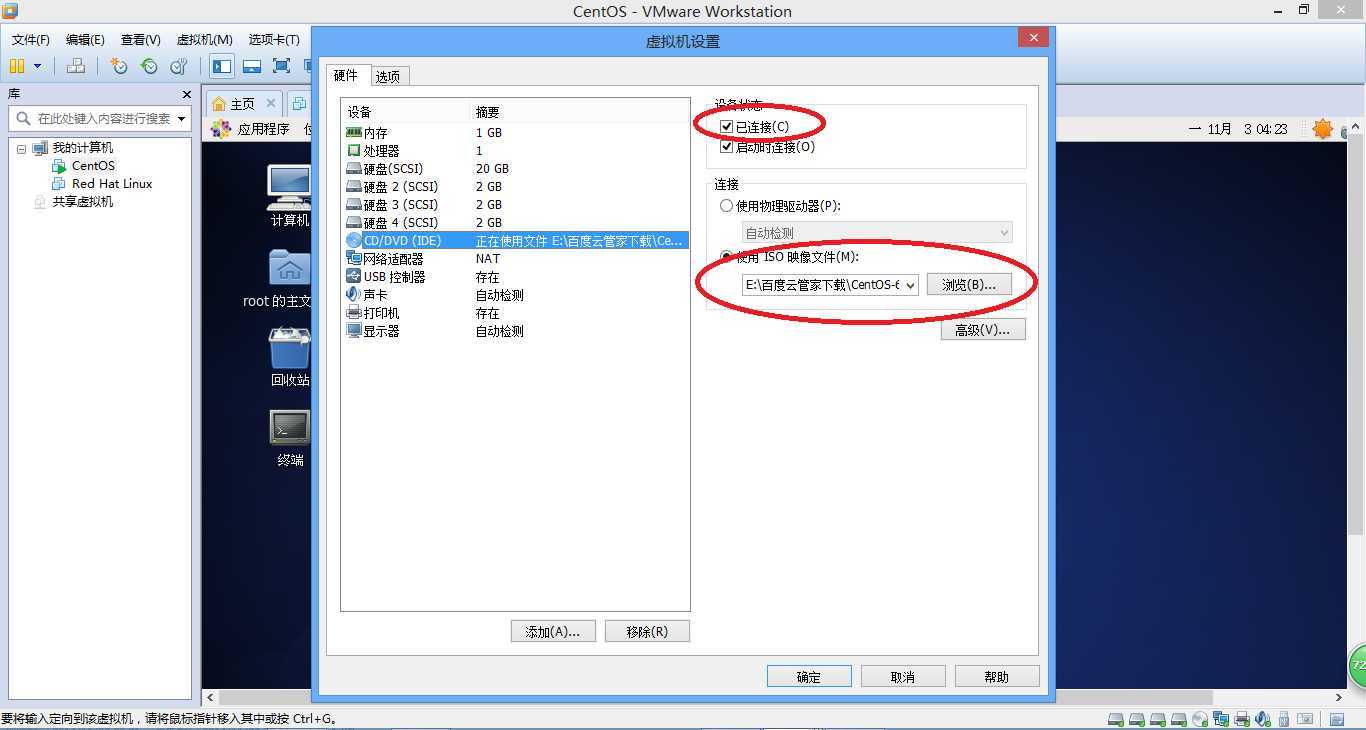
Task: Select the 硬盘 4 (SCSI) row
Action: [x=515, y=223]
